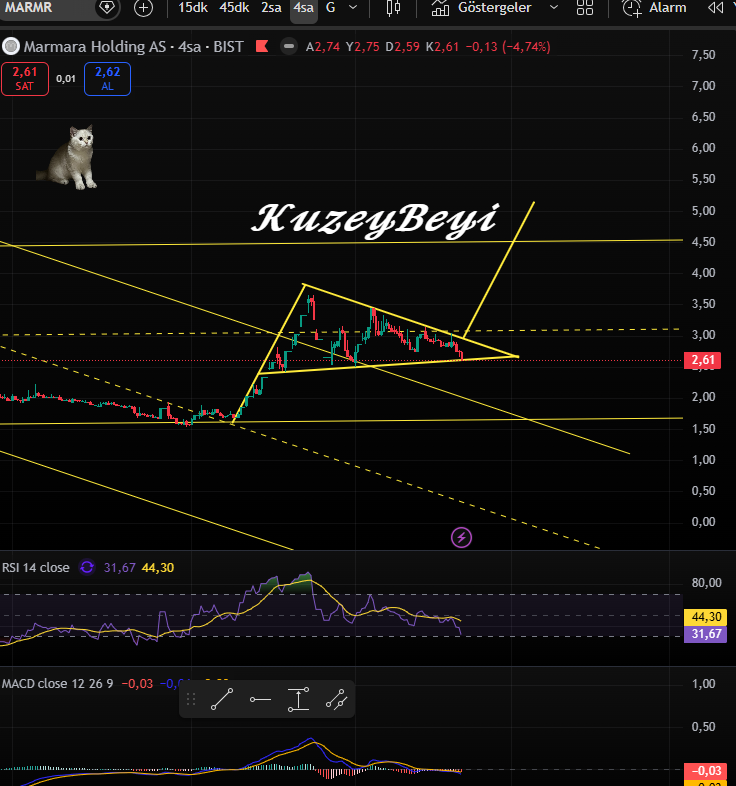The width and height of the screenshot is (736, 786).
Task: Click the red flag icon by BIST
Action: click(262, 47)
